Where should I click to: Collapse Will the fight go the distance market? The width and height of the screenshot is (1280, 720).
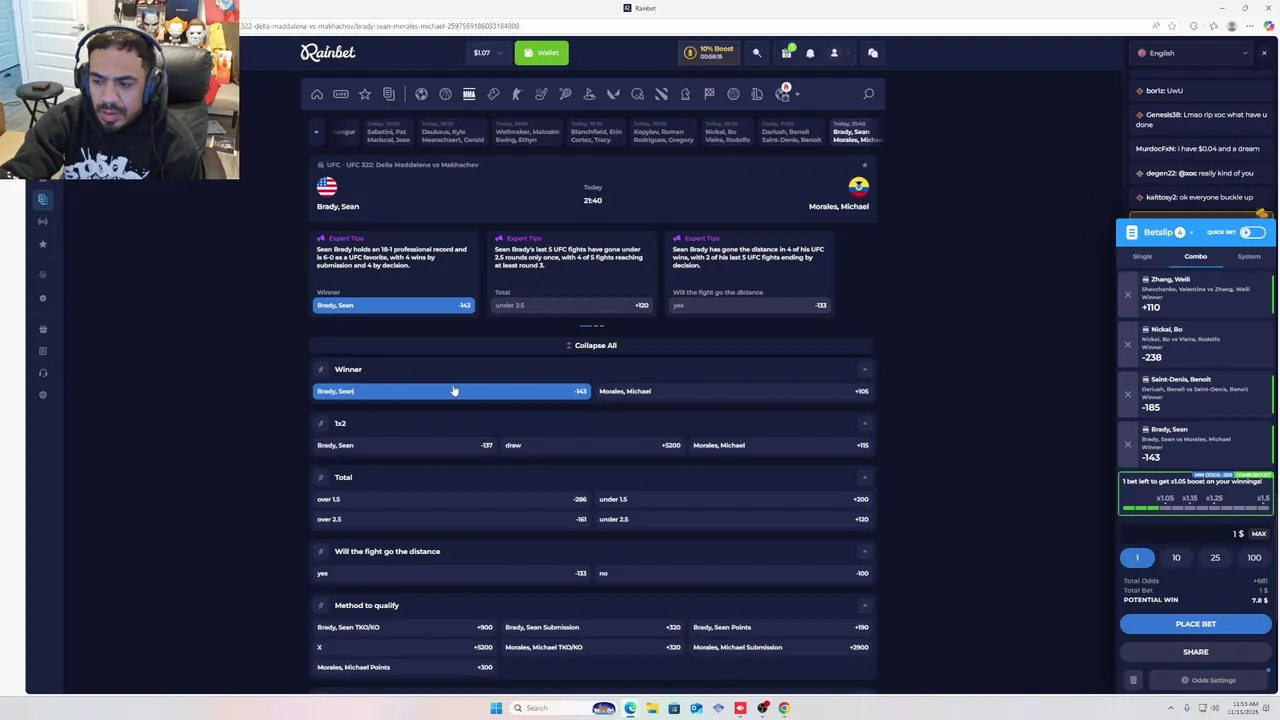click(864, 552)
